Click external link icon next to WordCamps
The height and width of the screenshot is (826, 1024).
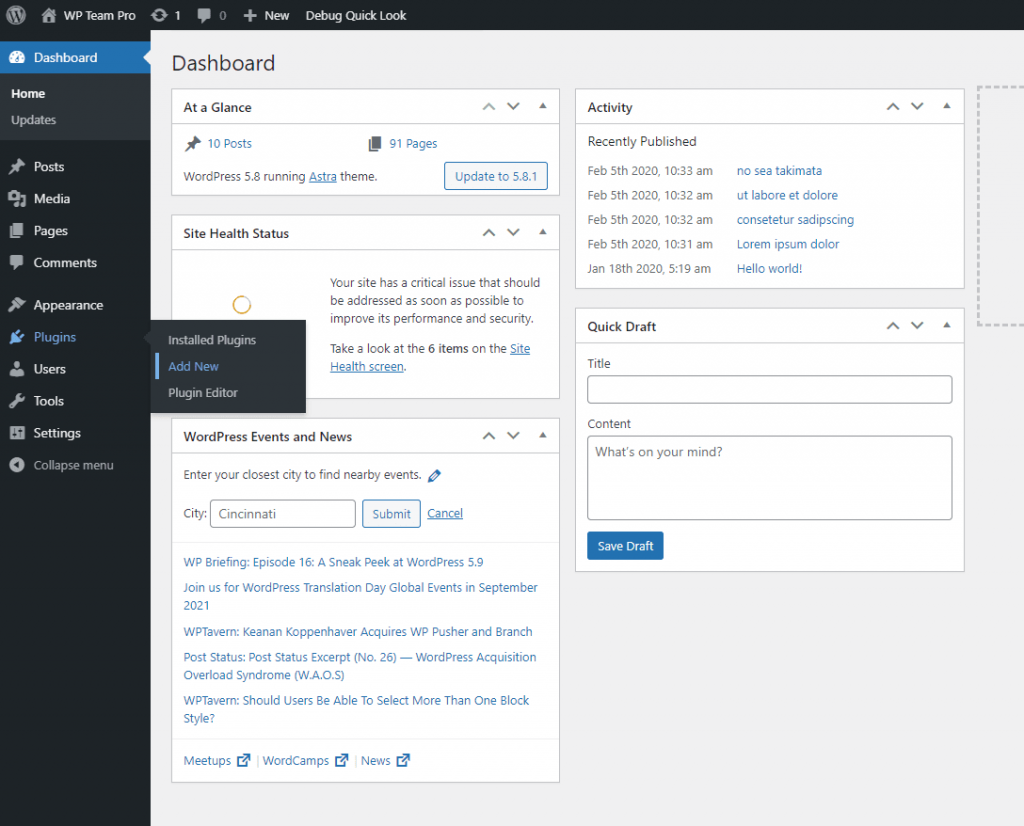point(342,760)
